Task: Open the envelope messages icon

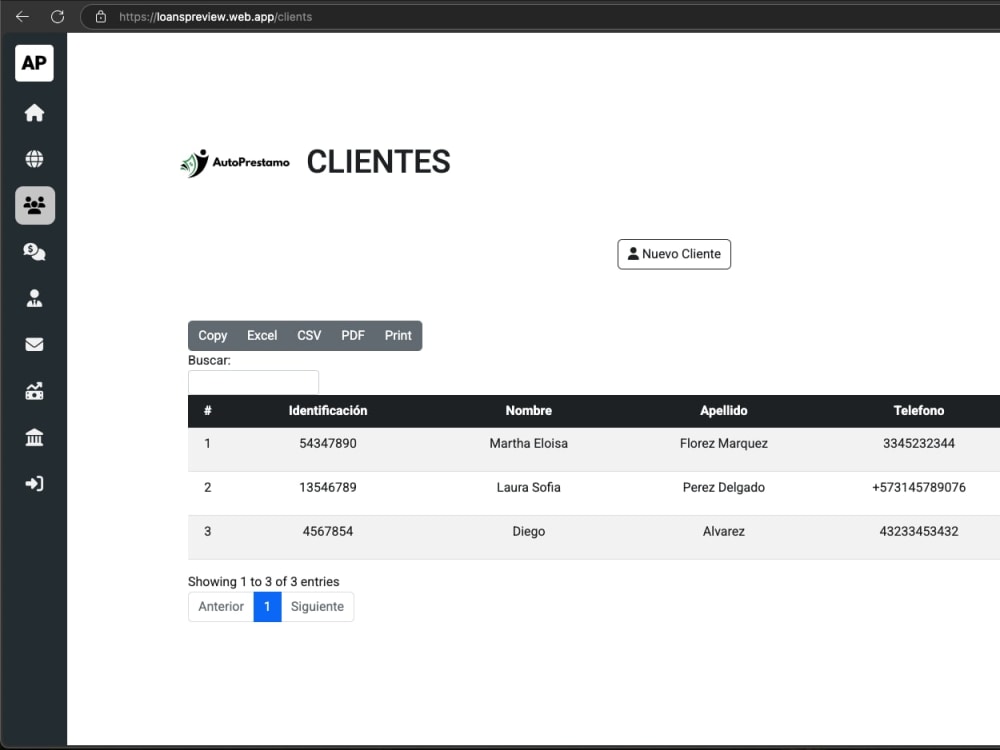Action: (34, 344)
